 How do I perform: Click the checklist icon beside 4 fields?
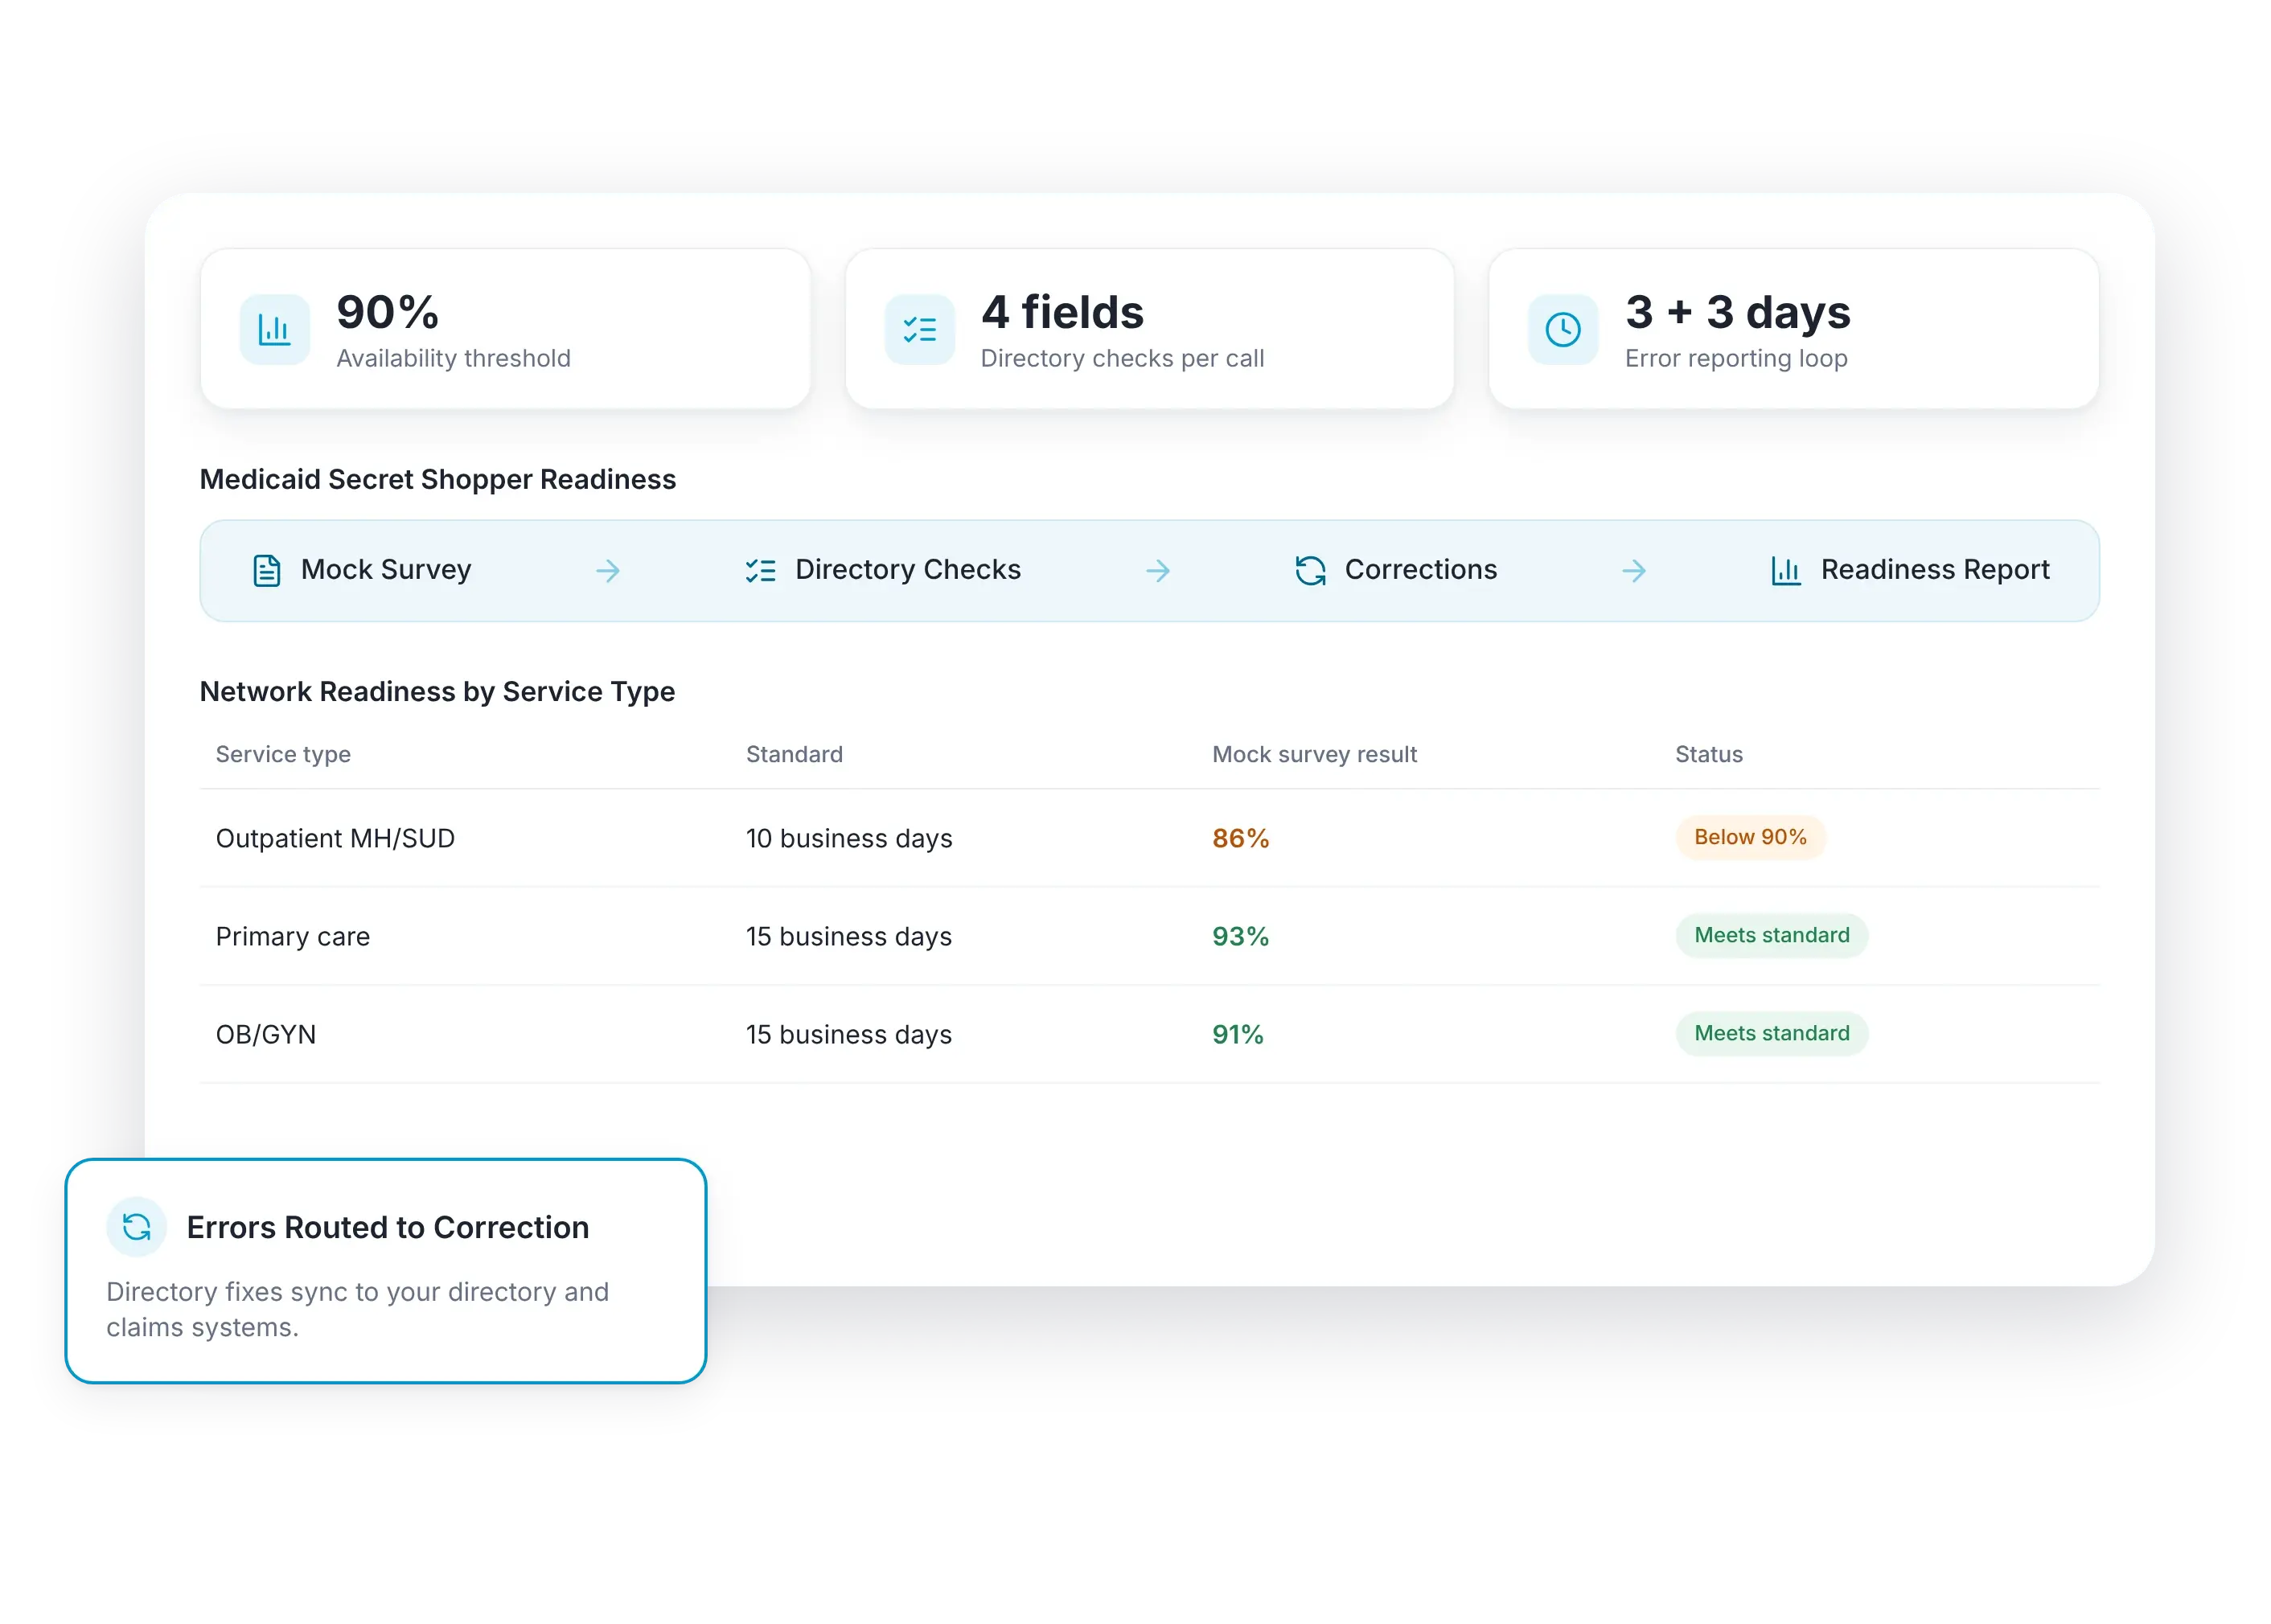tap(919, 329)
